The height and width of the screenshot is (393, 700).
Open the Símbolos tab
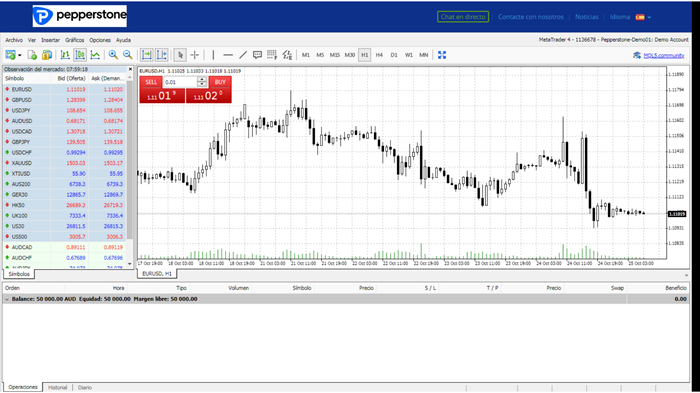(19, 274)
